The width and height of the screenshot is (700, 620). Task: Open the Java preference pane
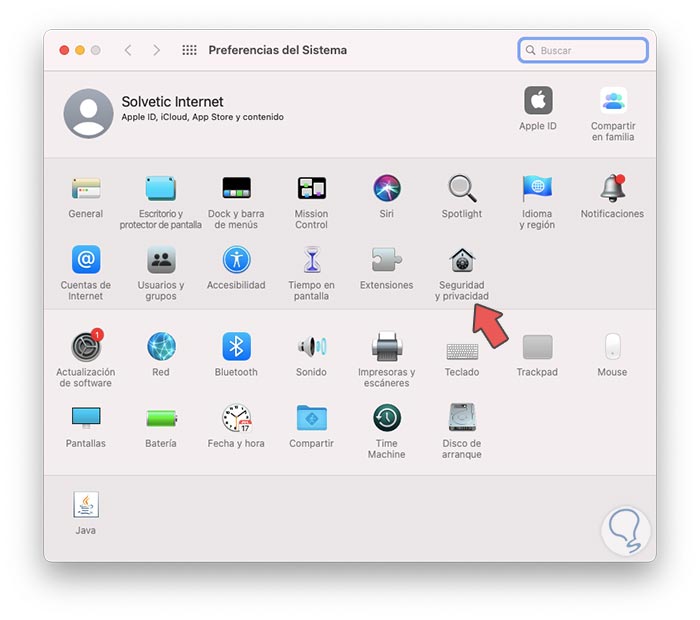[x=86, y=505]
